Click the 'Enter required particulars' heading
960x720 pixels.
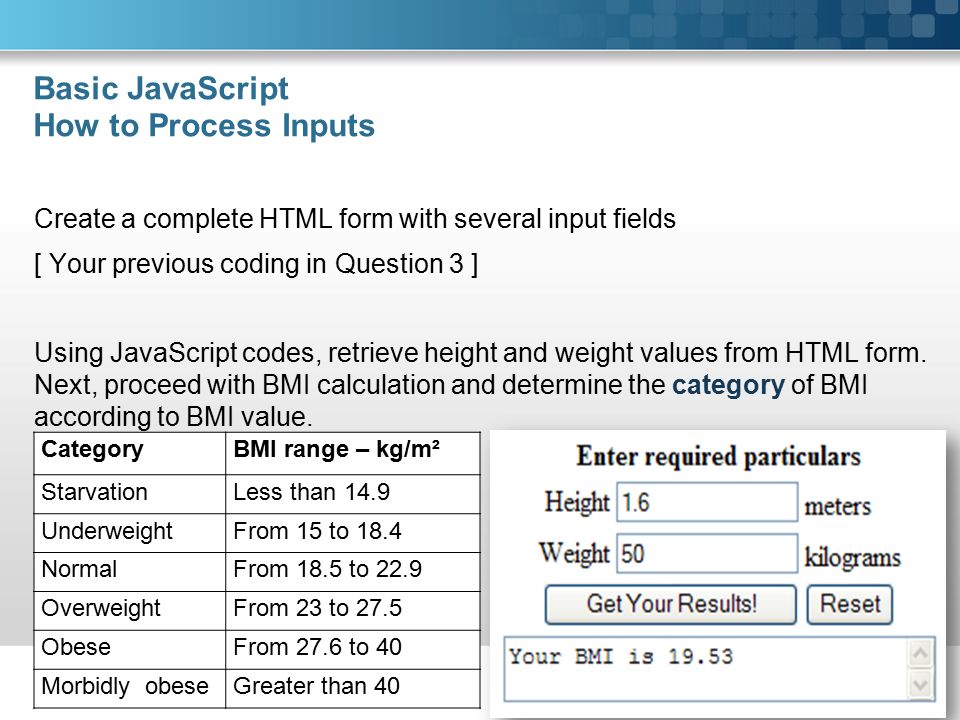click(x=718, y=457)
